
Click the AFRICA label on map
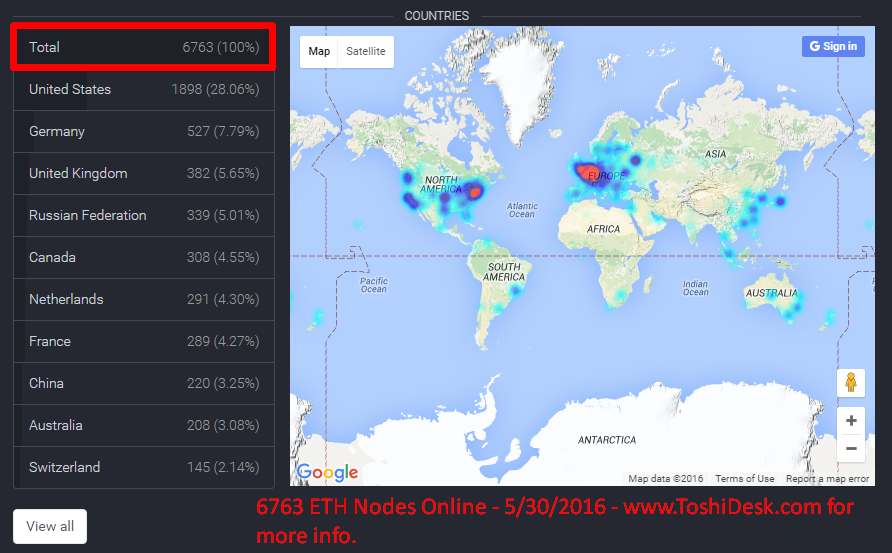[604, 229]
